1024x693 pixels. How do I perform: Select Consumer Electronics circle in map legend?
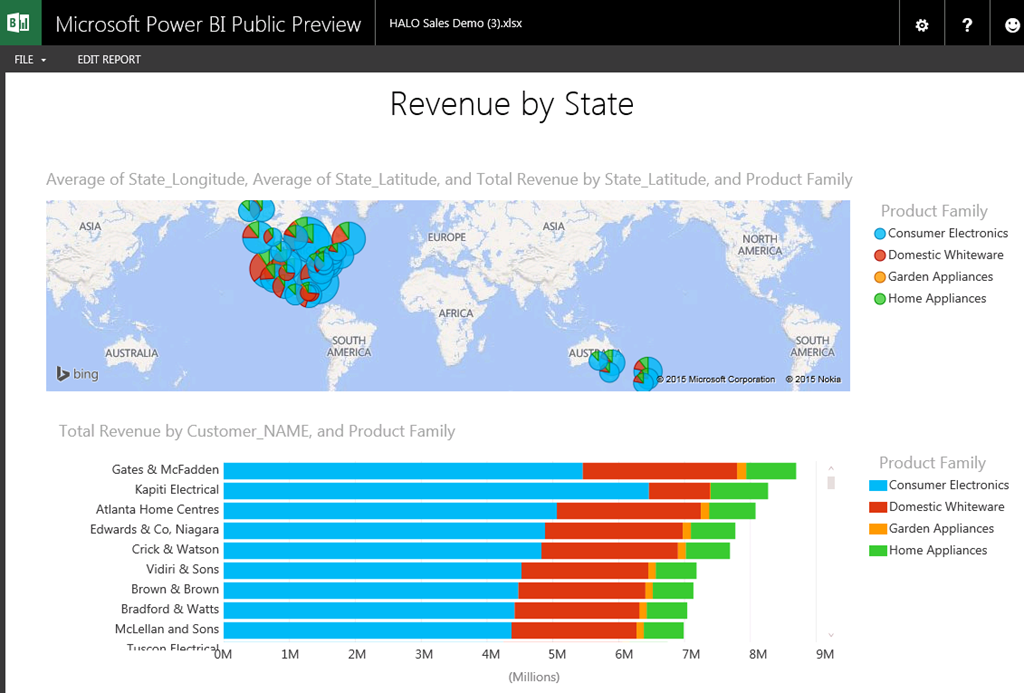880,234
